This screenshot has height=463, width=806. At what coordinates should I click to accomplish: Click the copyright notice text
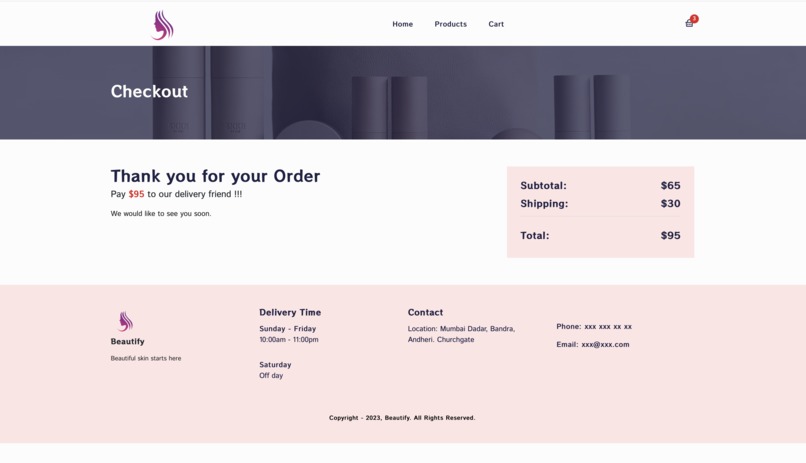point(402,418)
